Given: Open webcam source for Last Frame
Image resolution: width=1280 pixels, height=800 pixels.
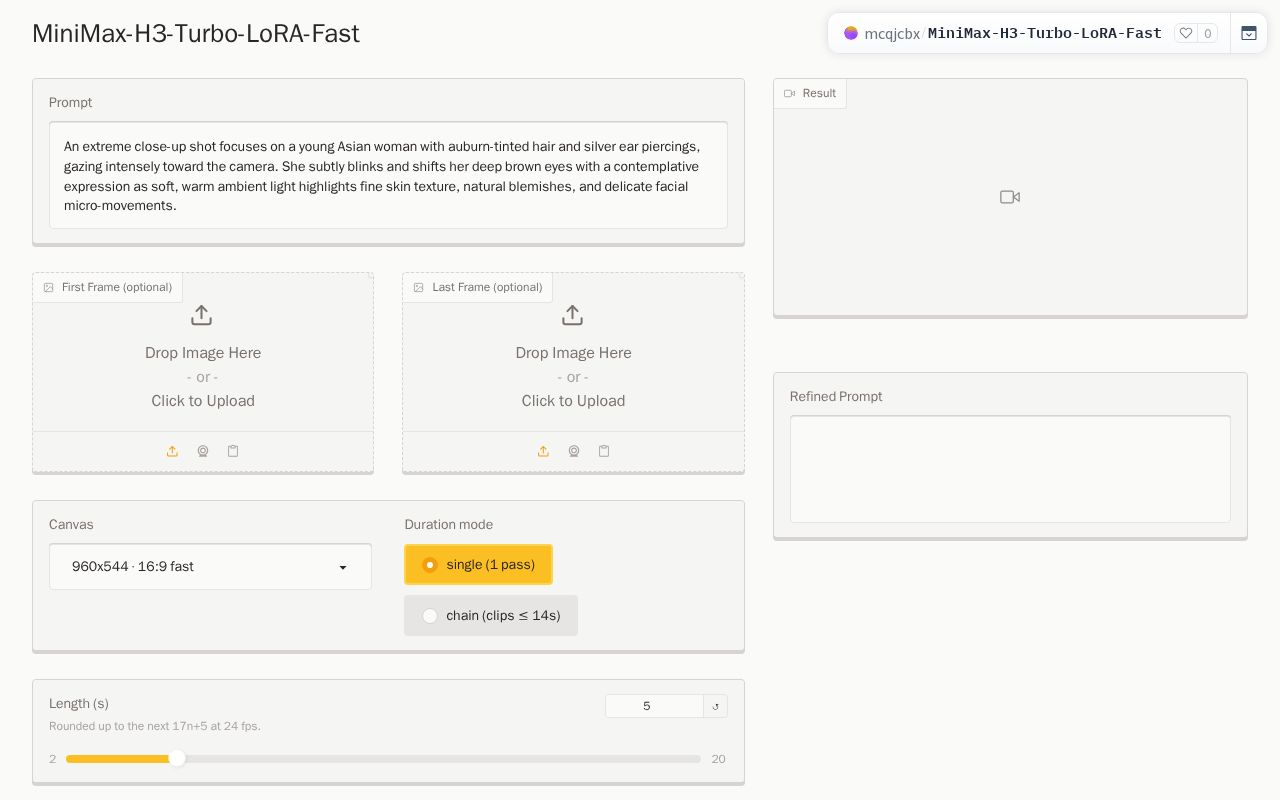Looking at the screenshot, I should click(574, 451).
